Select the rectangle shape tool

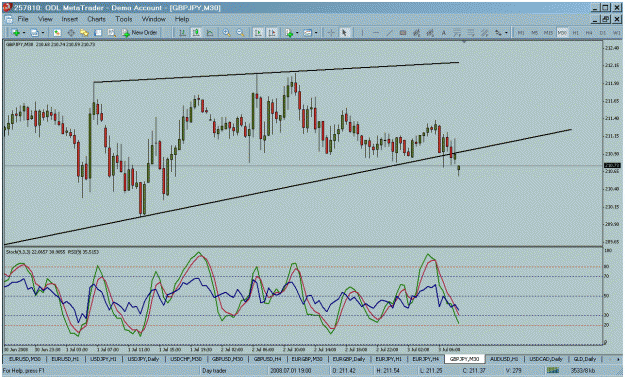[403, 33]
